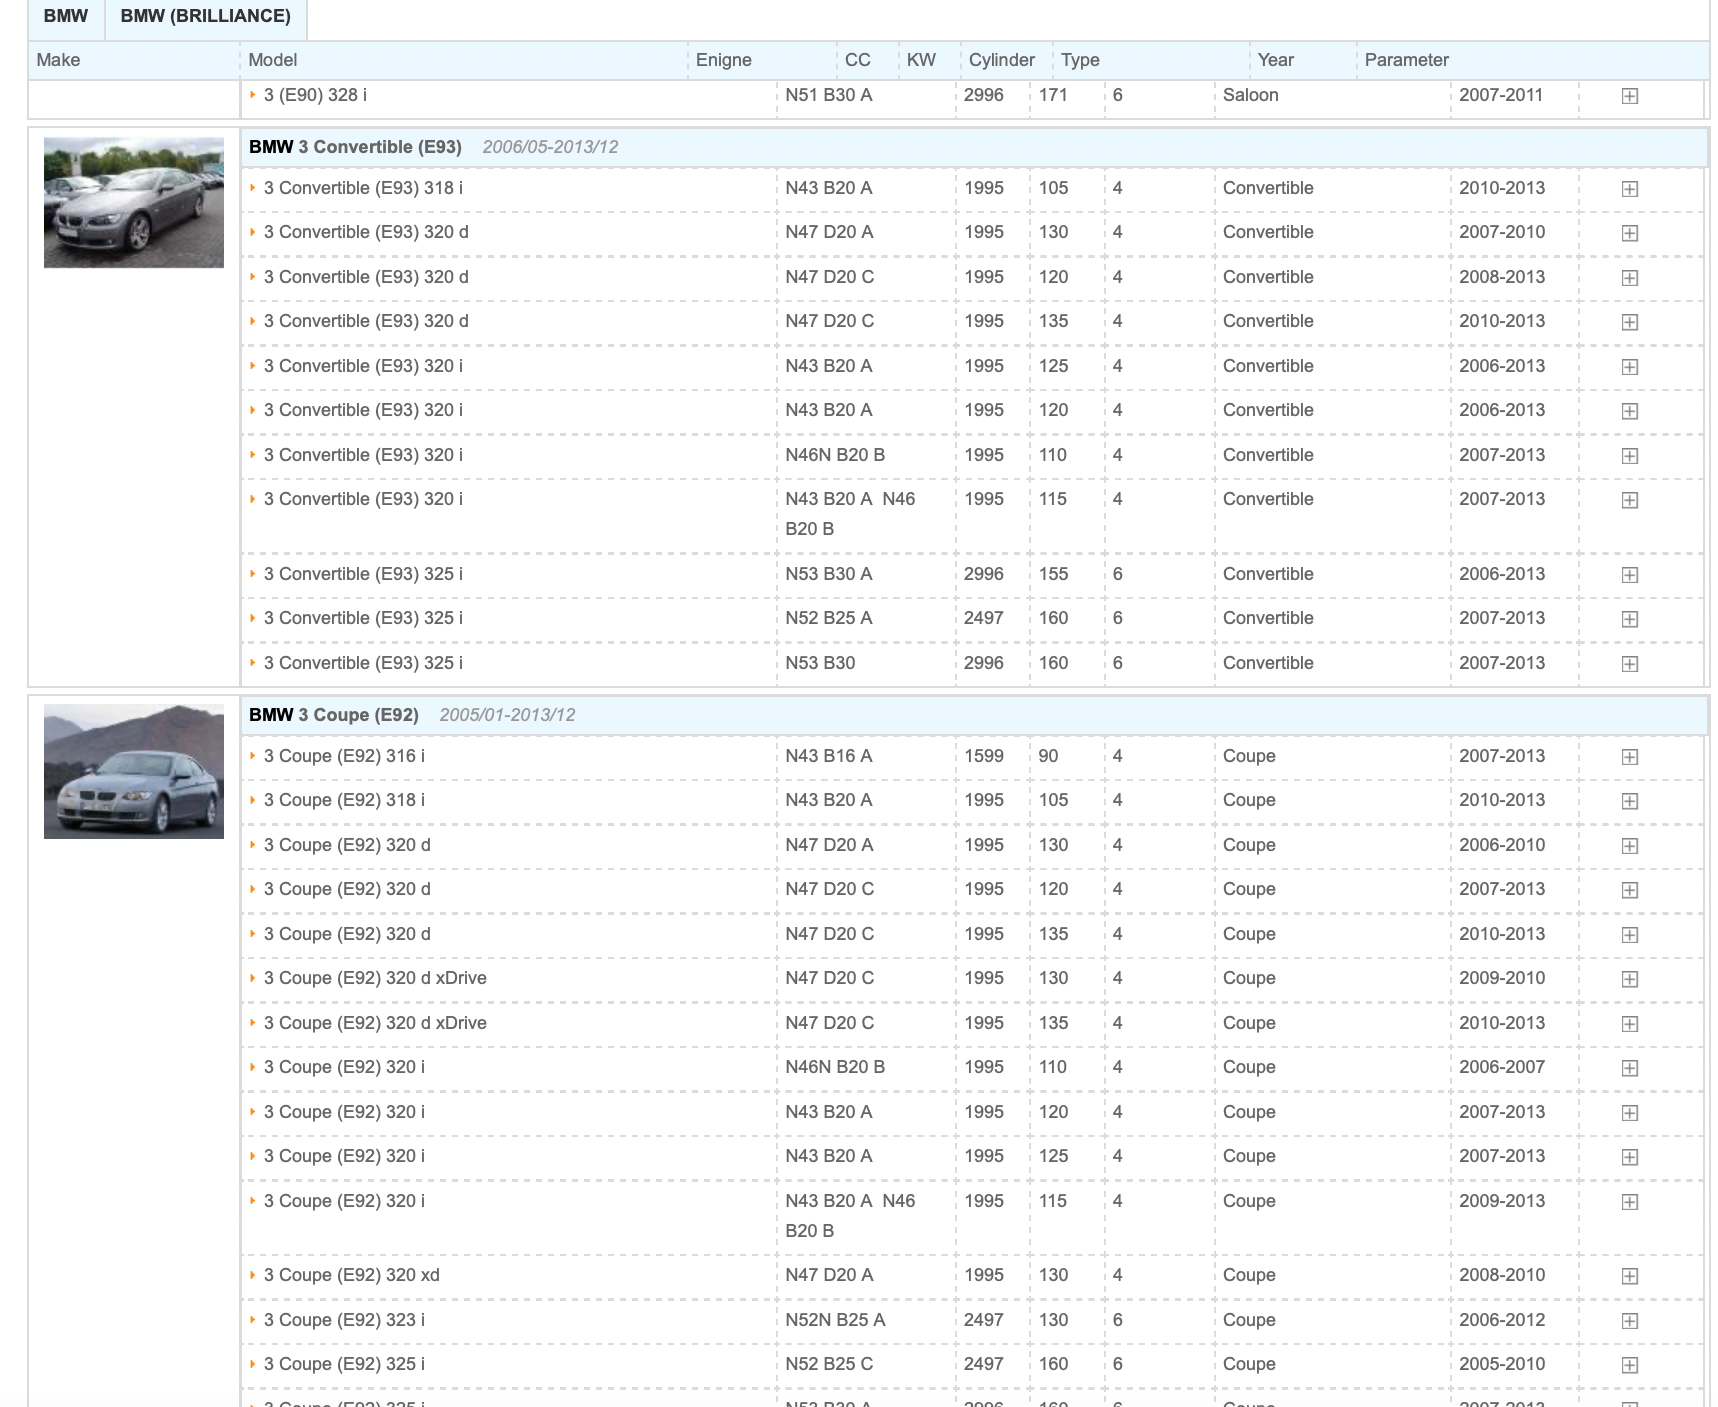Image resolution: width=1718 pixels, height=1407 pixels.
Task: Expand parameters for Convertible 320 i N46N B20 B
Action: coord(1629,456)
